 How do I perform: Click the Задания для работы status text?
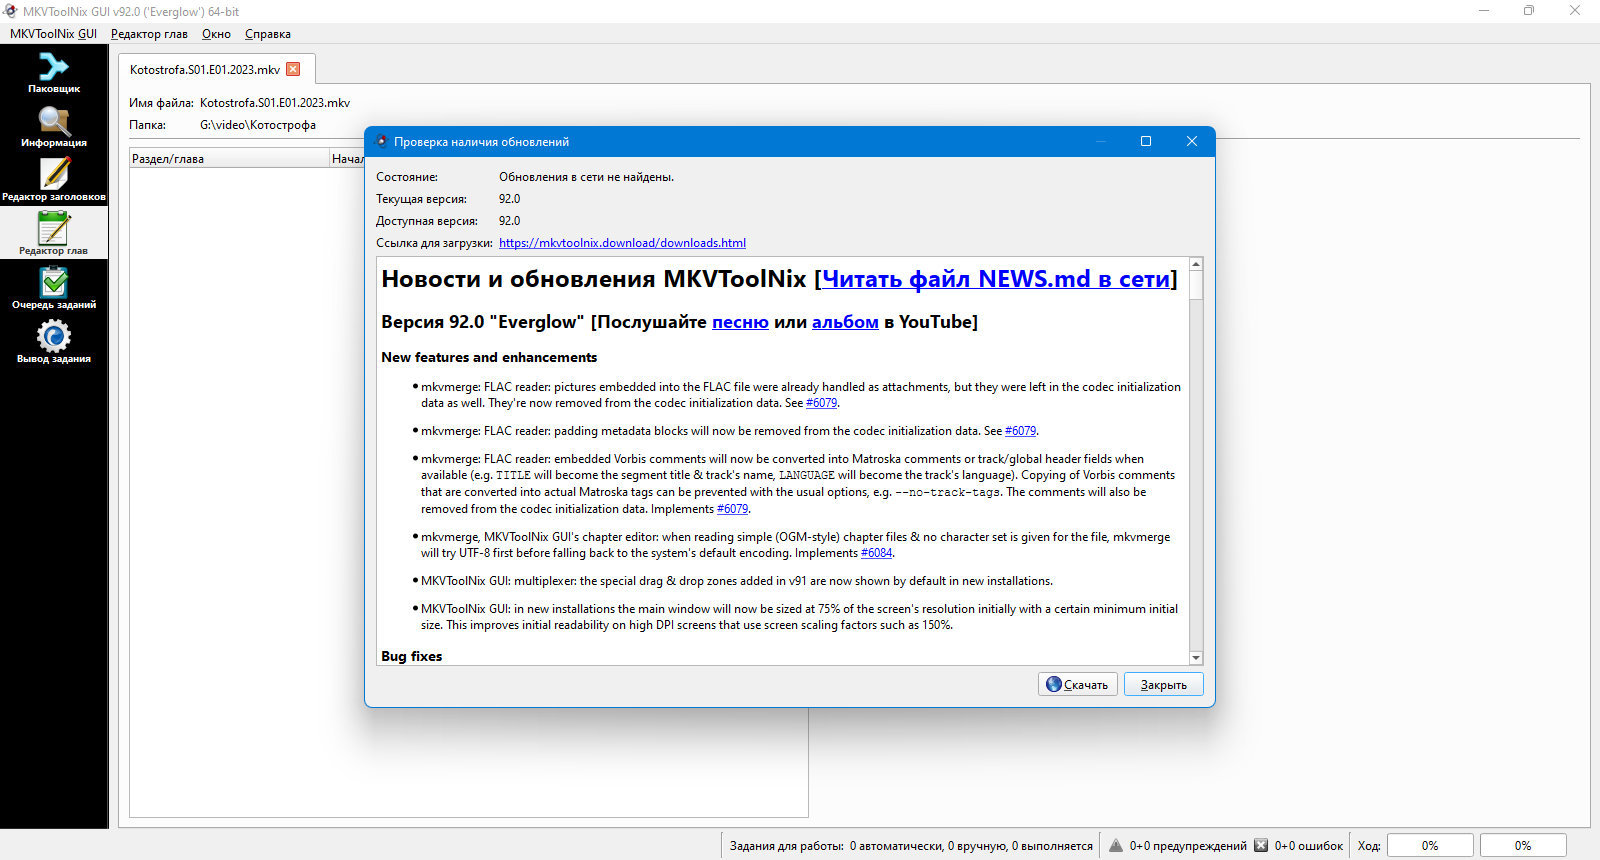pyautogui.click(x=911, y=846)
